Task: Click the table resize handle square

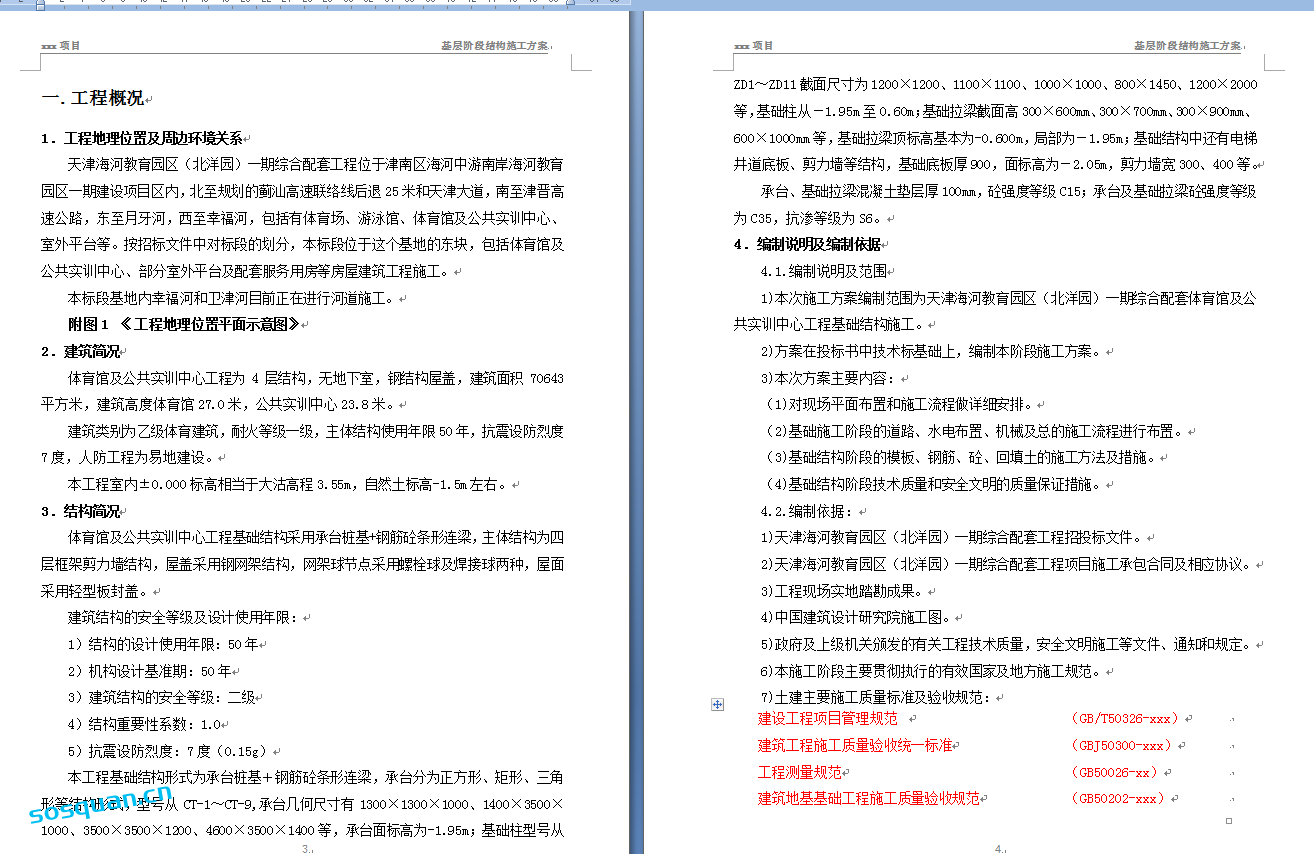Action: coord(1229,821)
